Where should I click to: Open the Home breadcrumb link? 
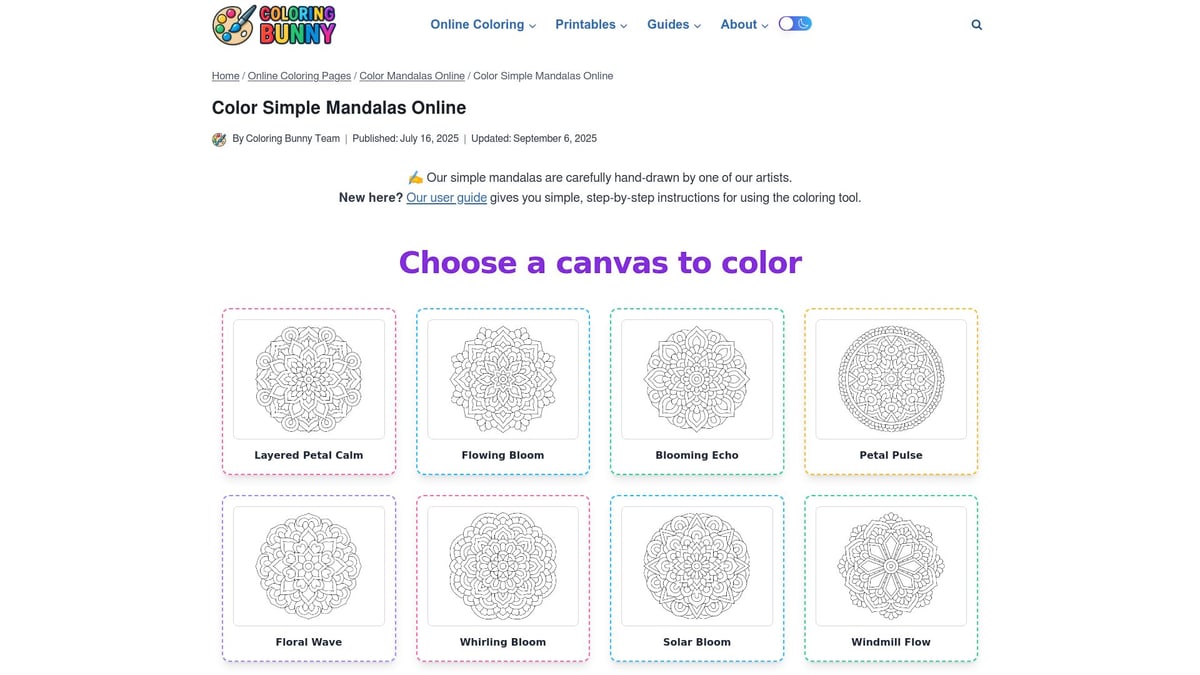225,75
